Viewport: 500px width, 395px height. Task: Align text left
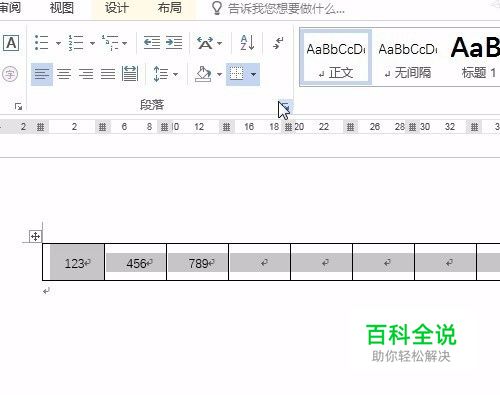pyautogui.click(x=42, y=74)
